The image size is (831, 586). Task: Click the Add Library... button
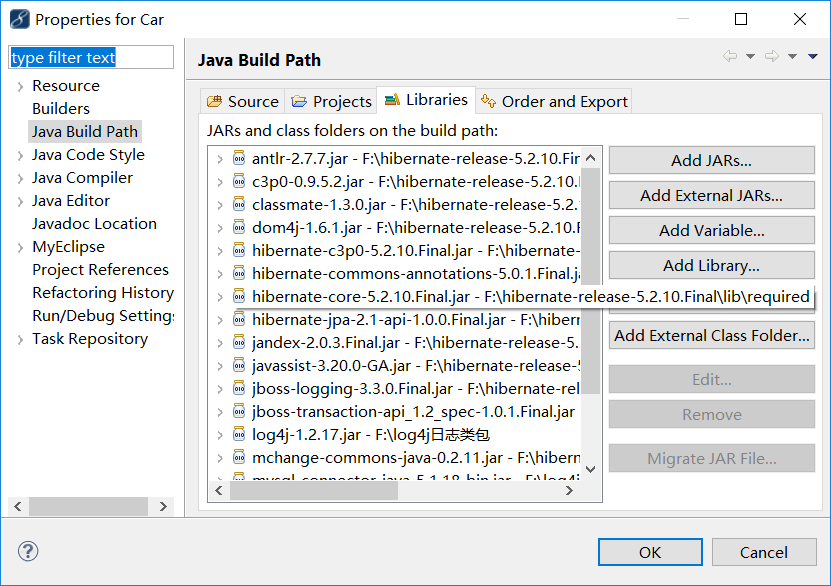[x=711, y=265]
